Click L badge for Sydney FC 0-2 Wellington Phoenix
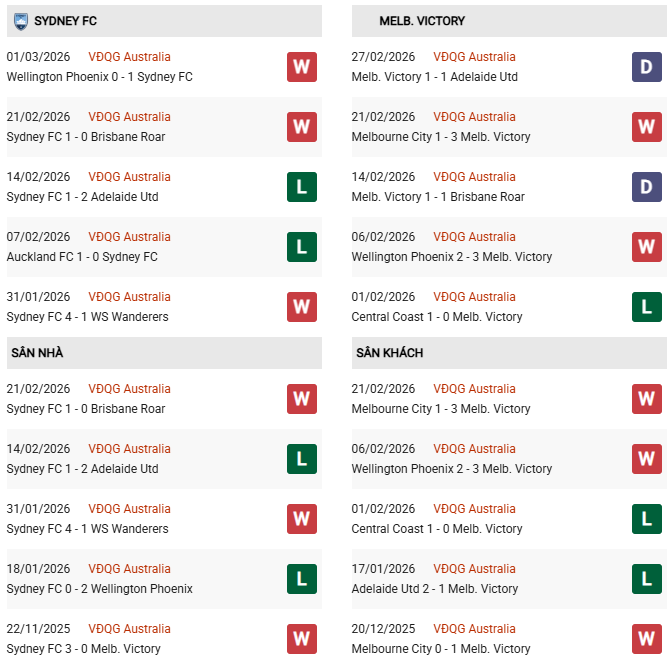This screenshot has width=672, height=664. pyautogui.click(x=302, y=579)
